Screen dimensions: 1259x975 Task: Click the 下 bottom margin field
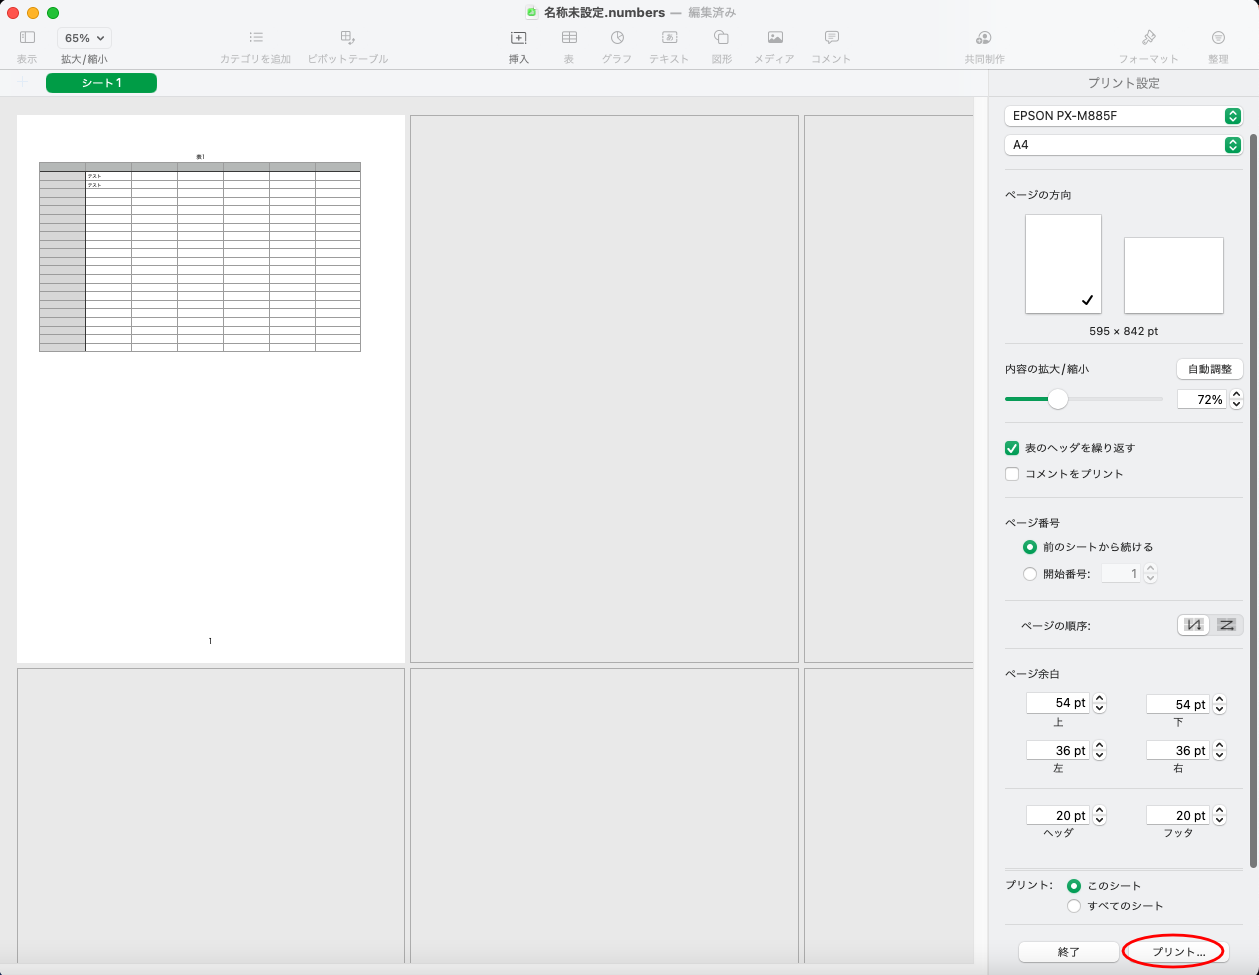tap(1178, 704)
